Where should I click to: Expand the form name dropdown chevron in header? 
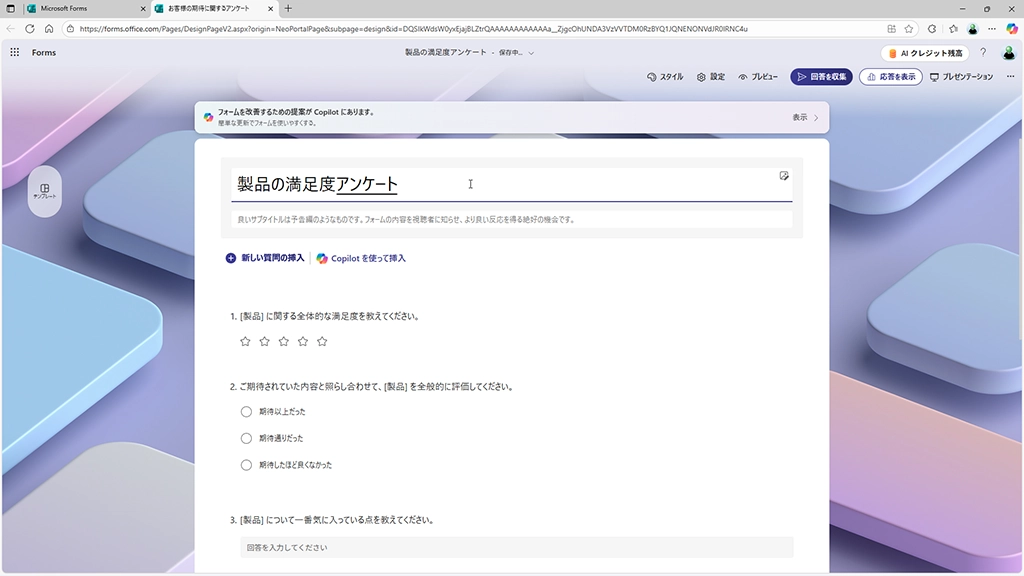[x=531, y=53]
